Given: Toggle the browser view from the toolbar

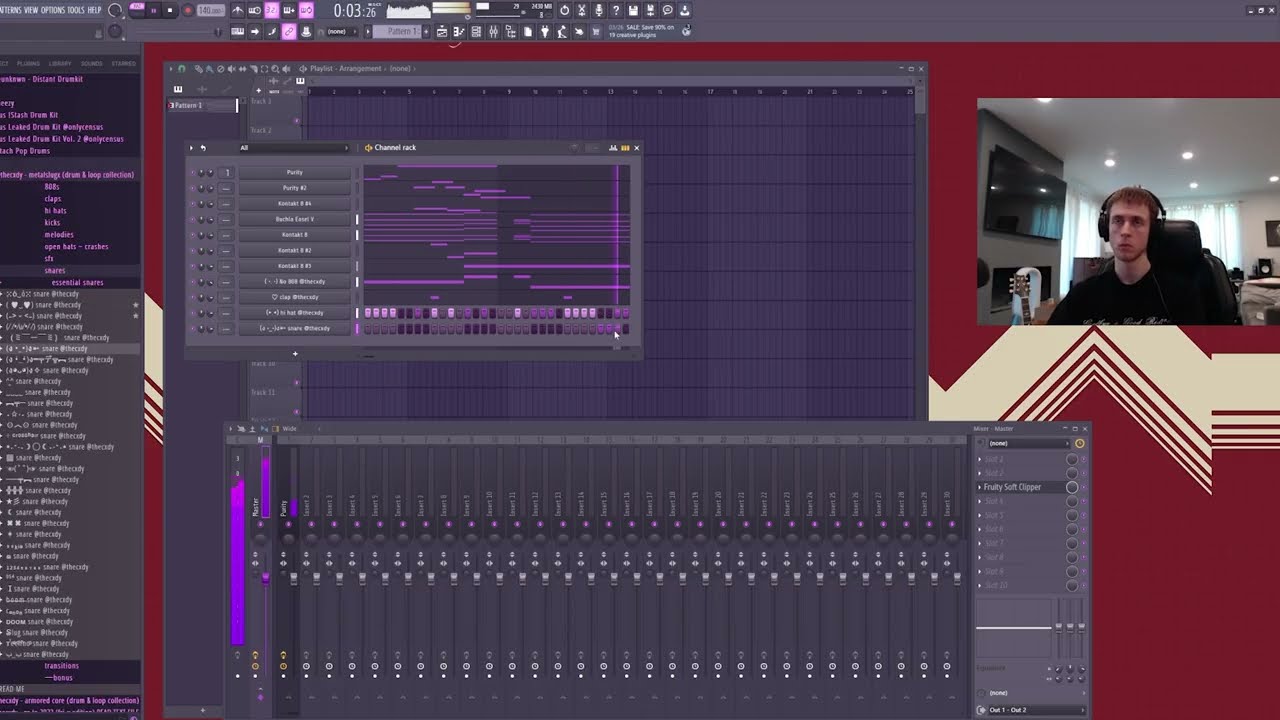Looking at the screenshot, I should pos(510,32).
